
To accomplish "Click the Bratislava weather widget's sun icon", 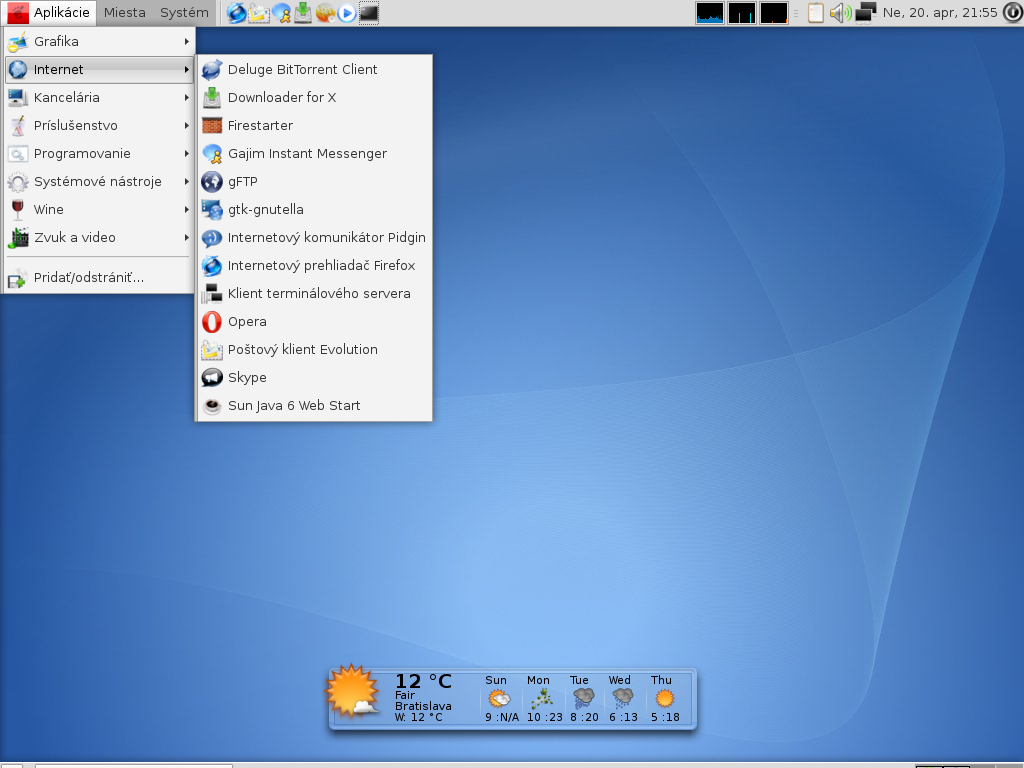I will 354,692.
